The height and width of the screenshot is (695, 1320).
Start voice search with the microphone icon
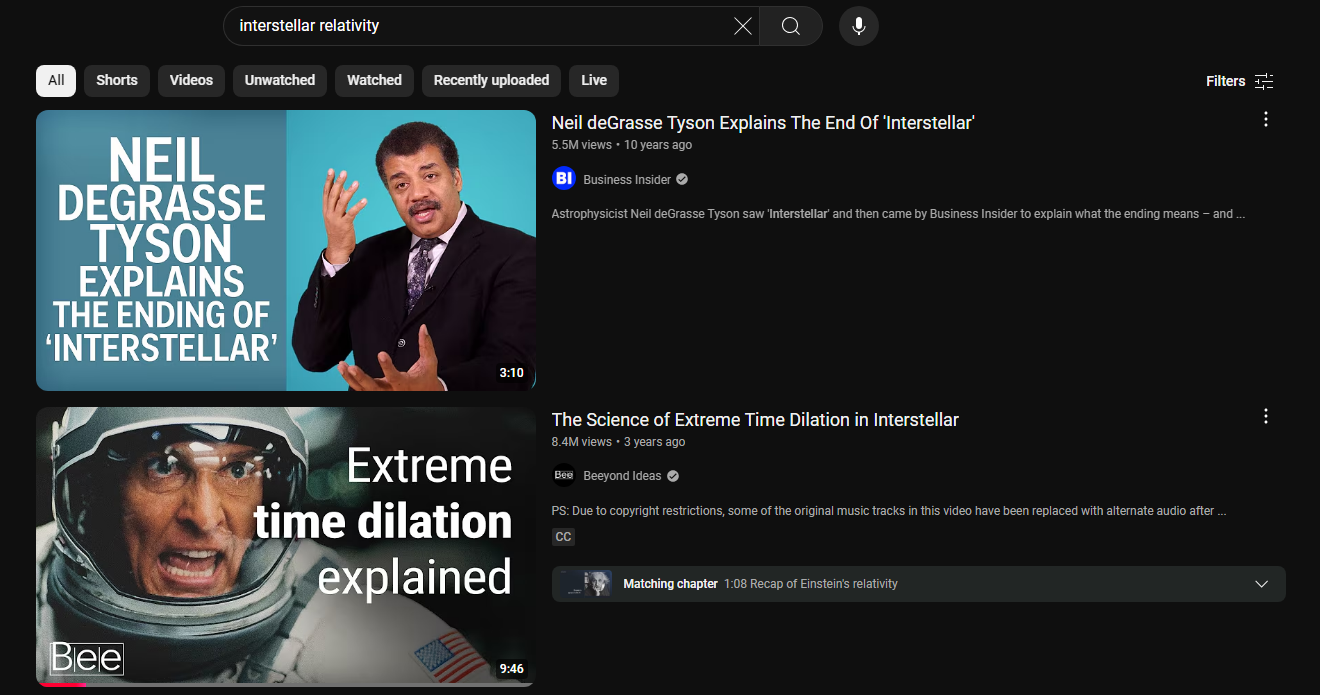coord(858,26)
